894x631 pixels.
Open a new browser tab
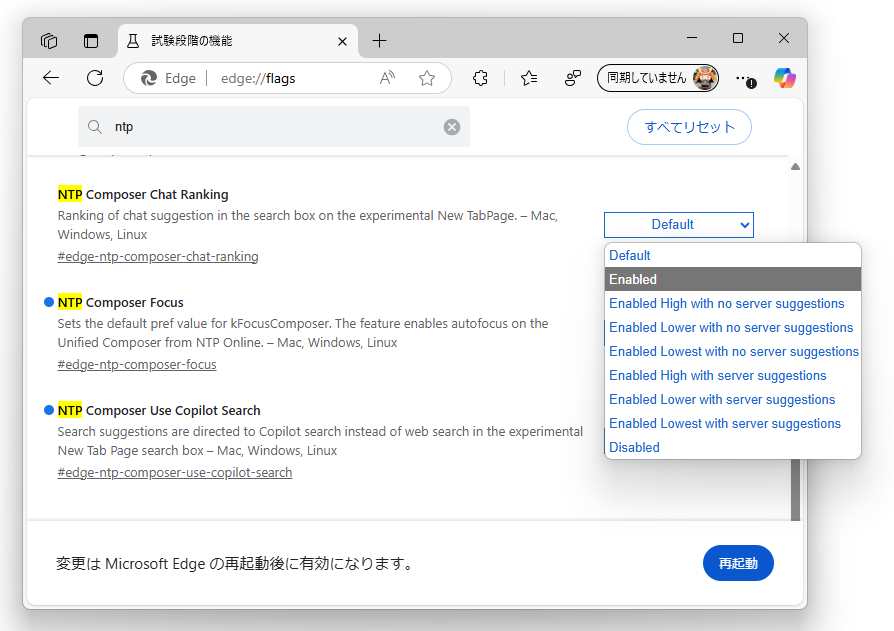(379, 41)
